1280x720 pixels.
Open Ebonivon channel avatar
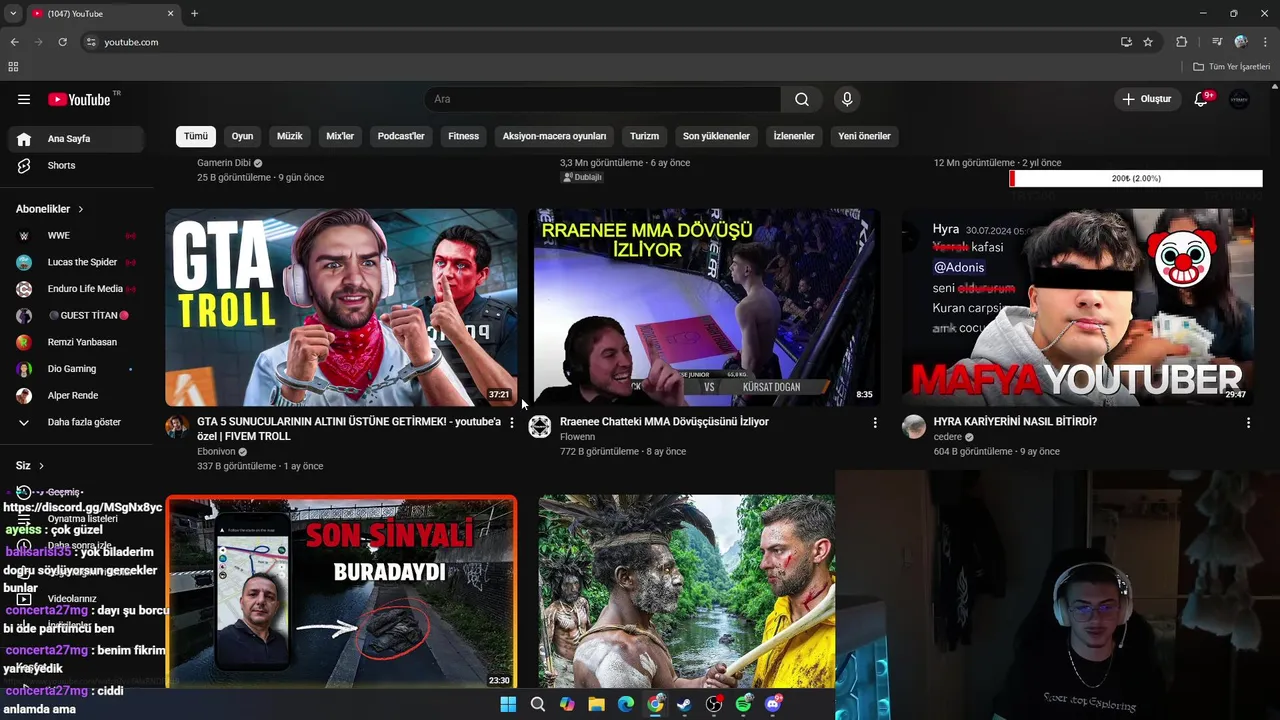pos(177,427)
